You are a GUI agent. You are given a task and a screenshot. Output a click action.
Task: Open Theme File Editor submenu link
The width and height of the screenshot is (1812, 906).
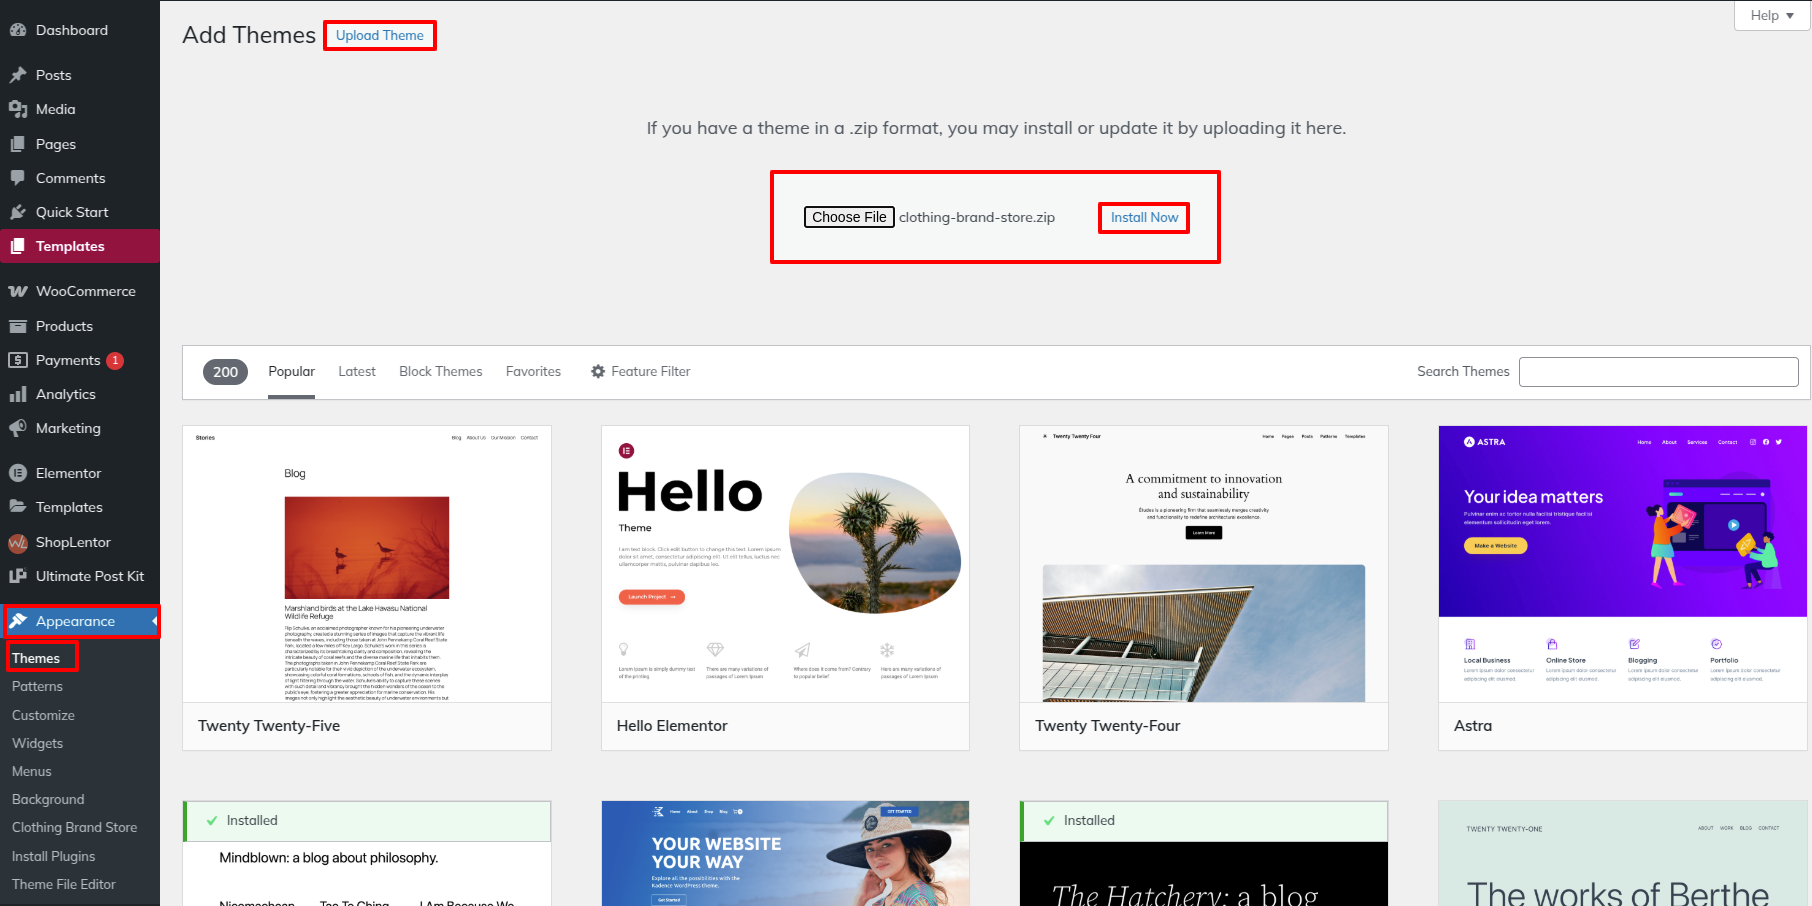pyautogui.click(x=64, y=884)
